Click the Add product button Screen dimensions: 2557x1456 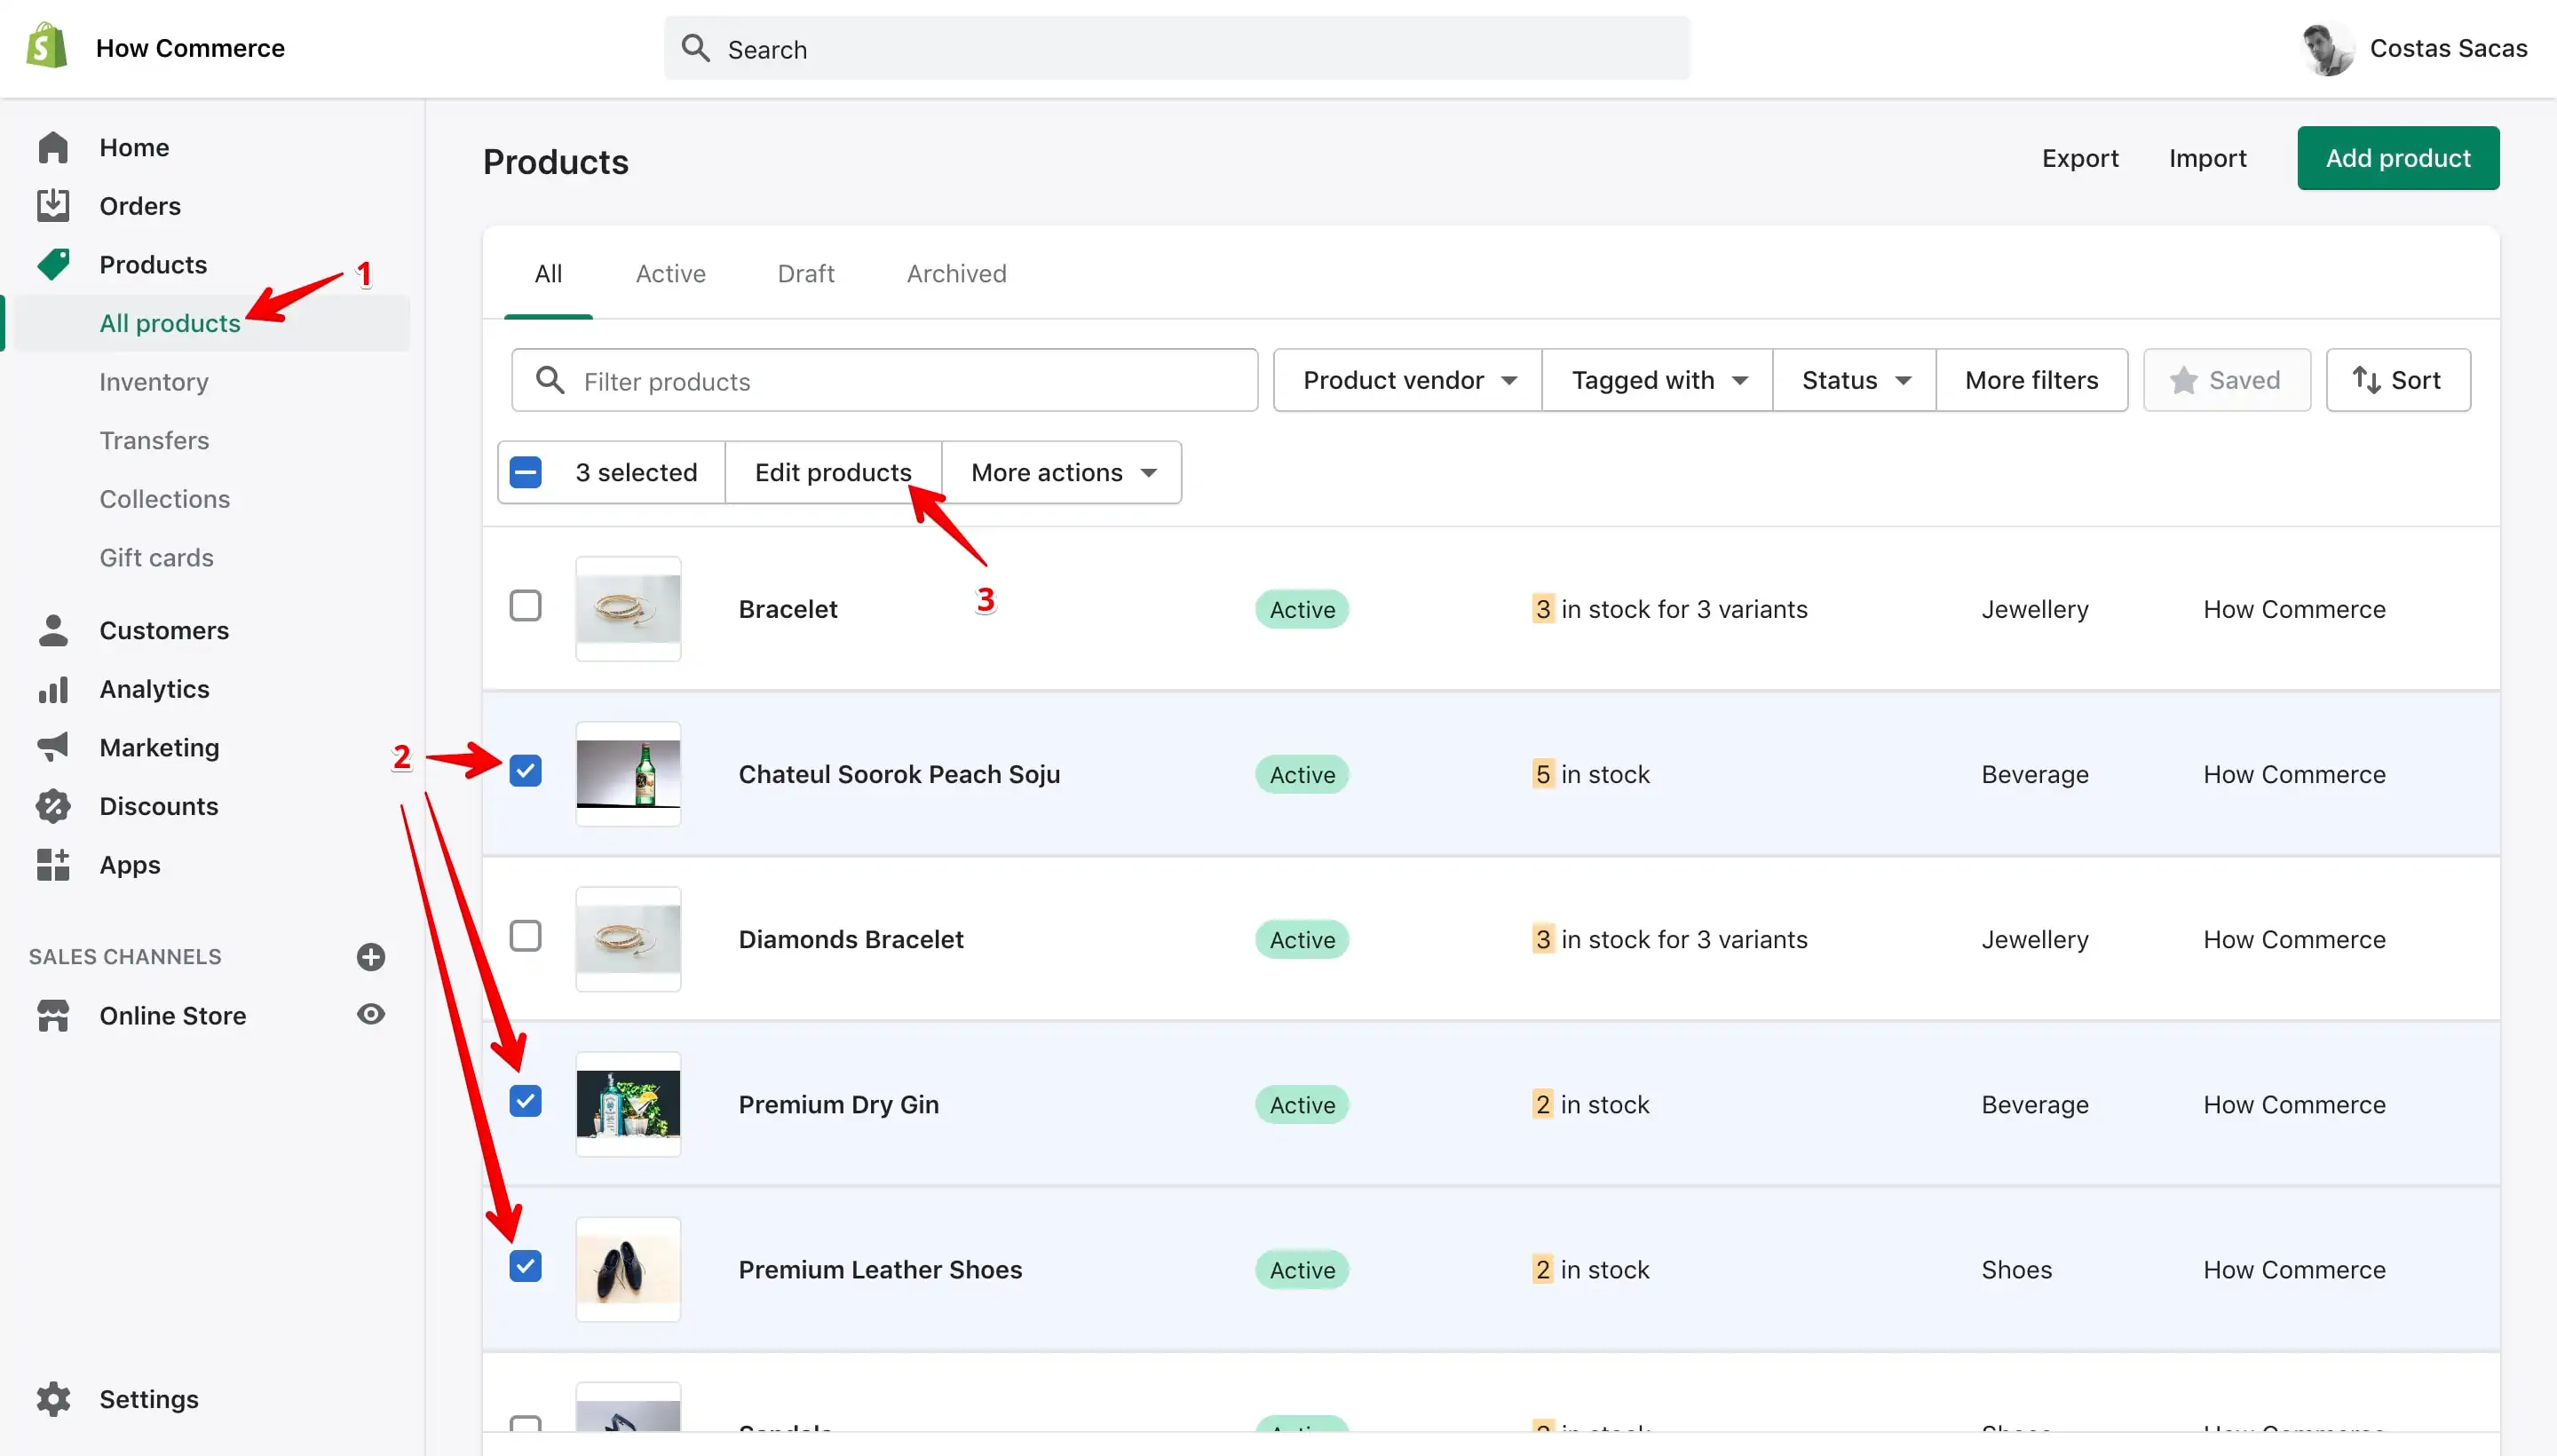pyautogui.click(x=2398, y=158)
